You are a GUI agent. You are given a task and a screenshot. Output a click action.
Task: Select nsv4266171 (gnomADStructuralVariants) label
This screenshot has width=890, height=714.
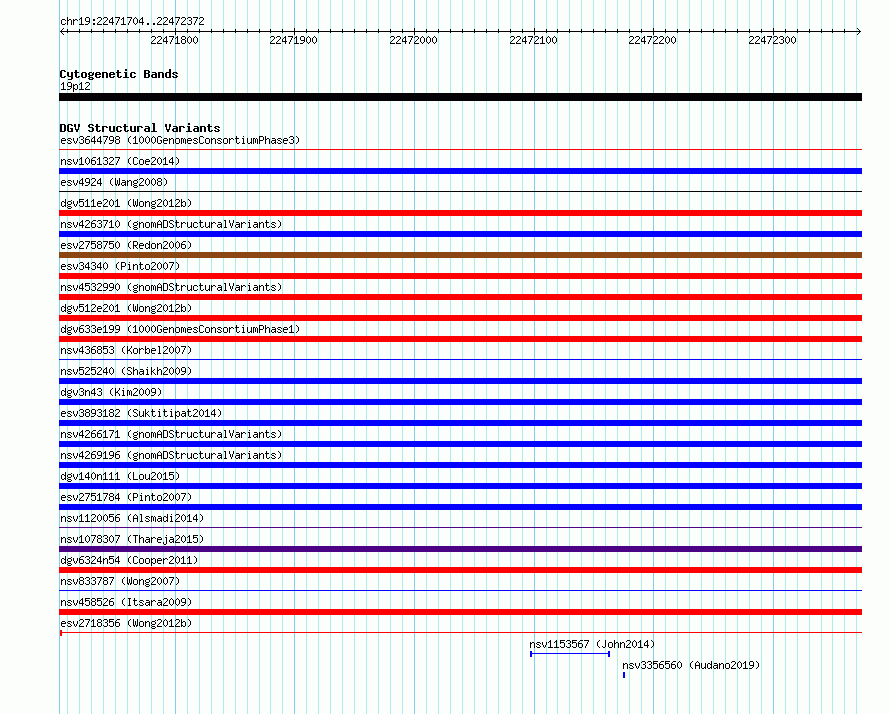click(171, 434)
